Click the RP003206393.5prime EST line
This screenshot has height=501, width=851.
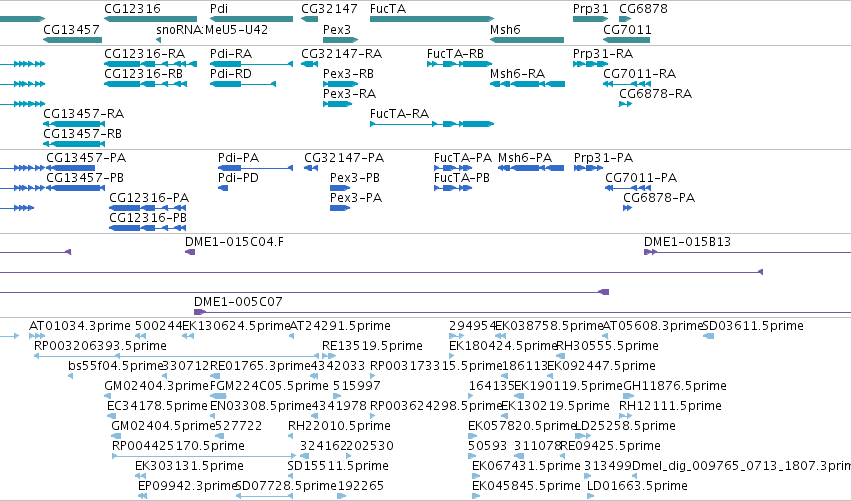click(x=176, y=357)
